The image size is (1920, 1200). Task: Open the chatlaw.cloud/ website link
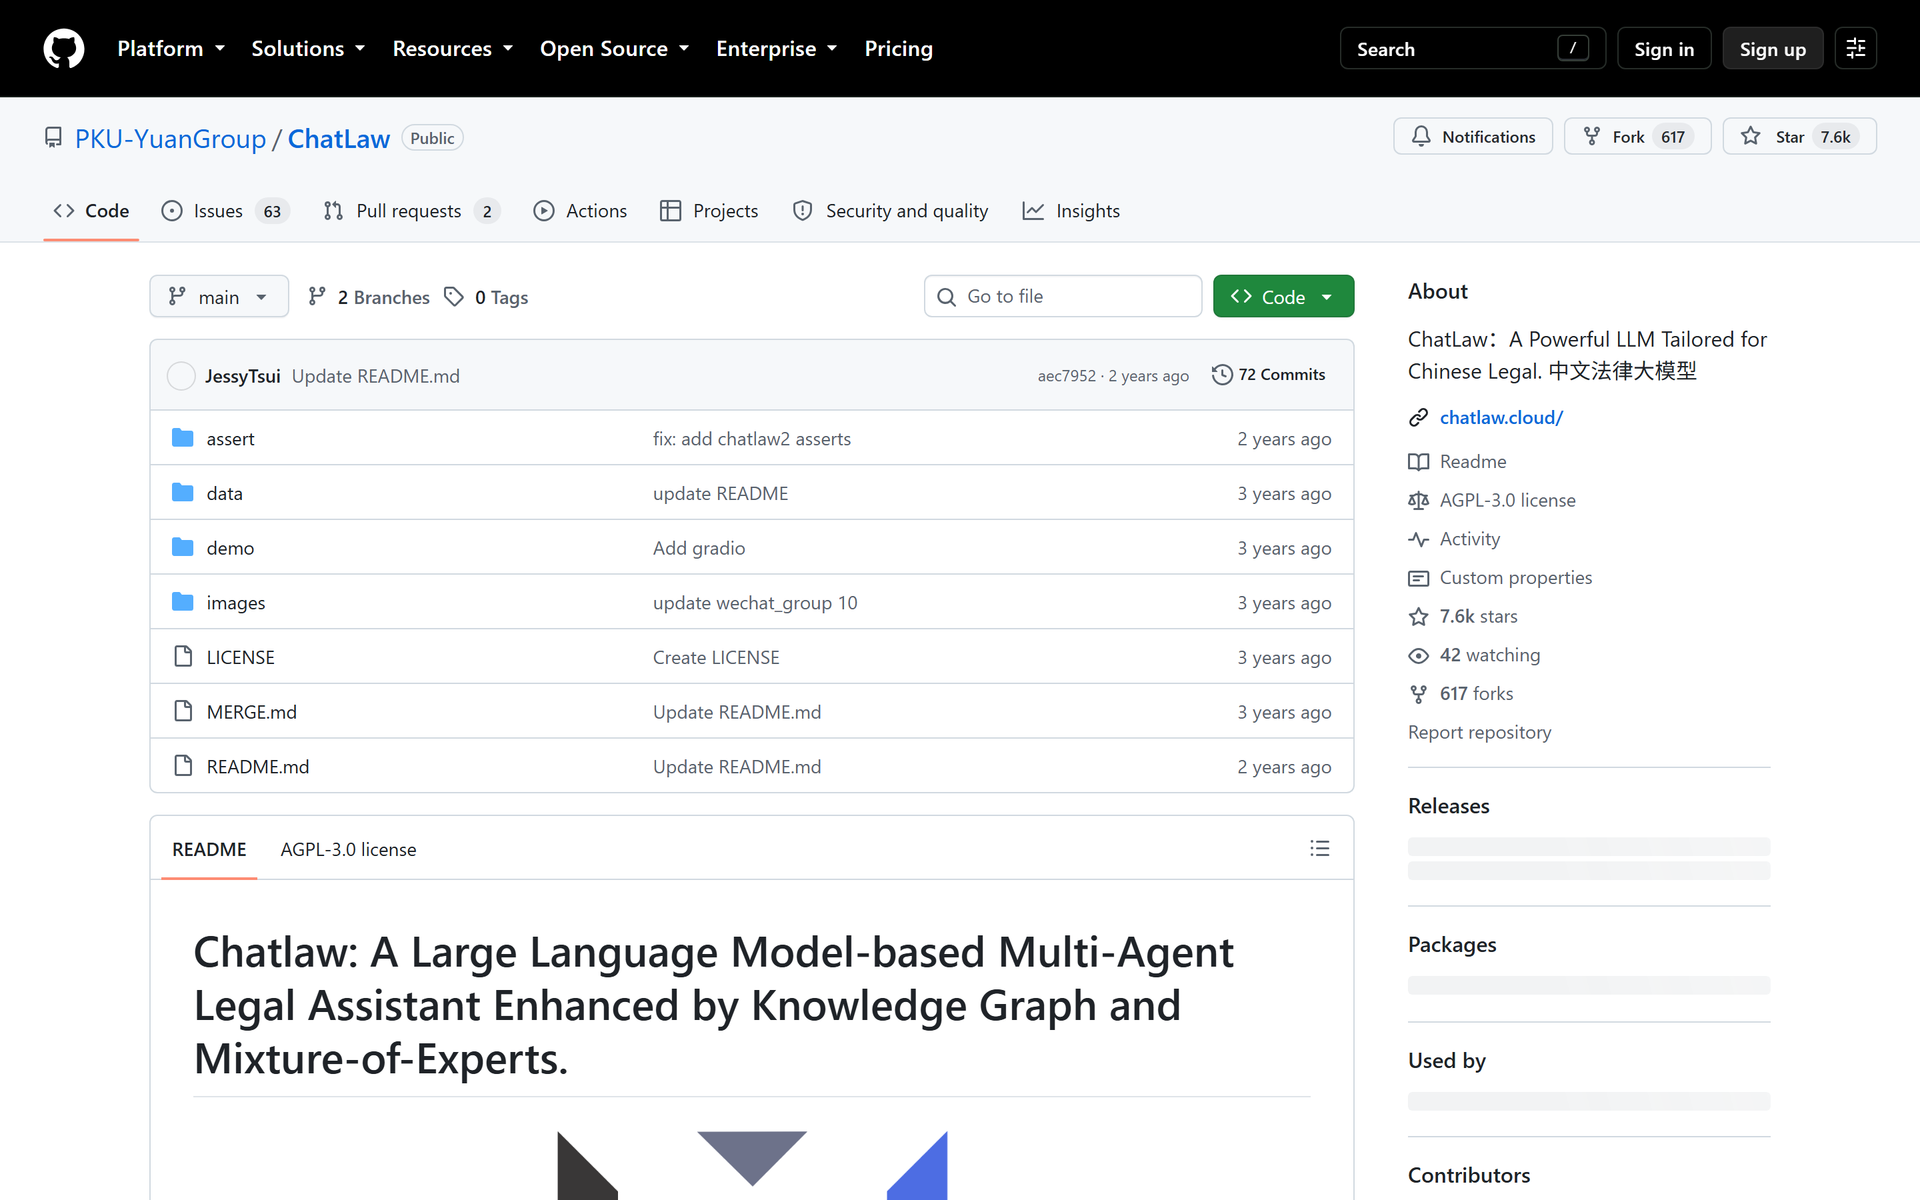[x=1501, y=417]
